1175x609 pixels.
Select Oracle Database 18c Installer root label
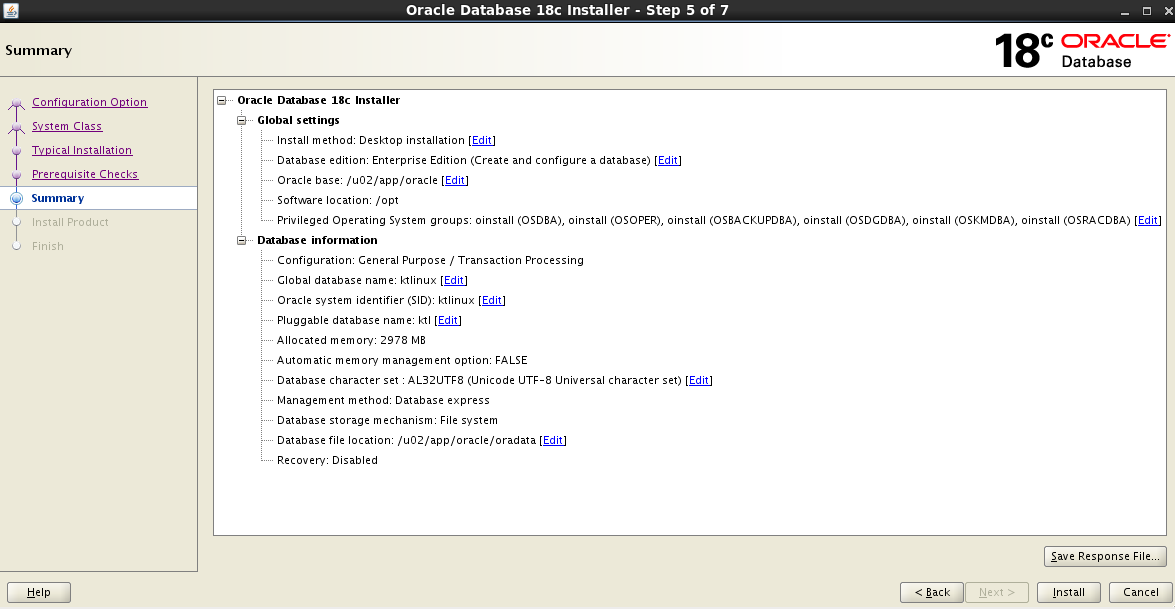click(318, 100)
